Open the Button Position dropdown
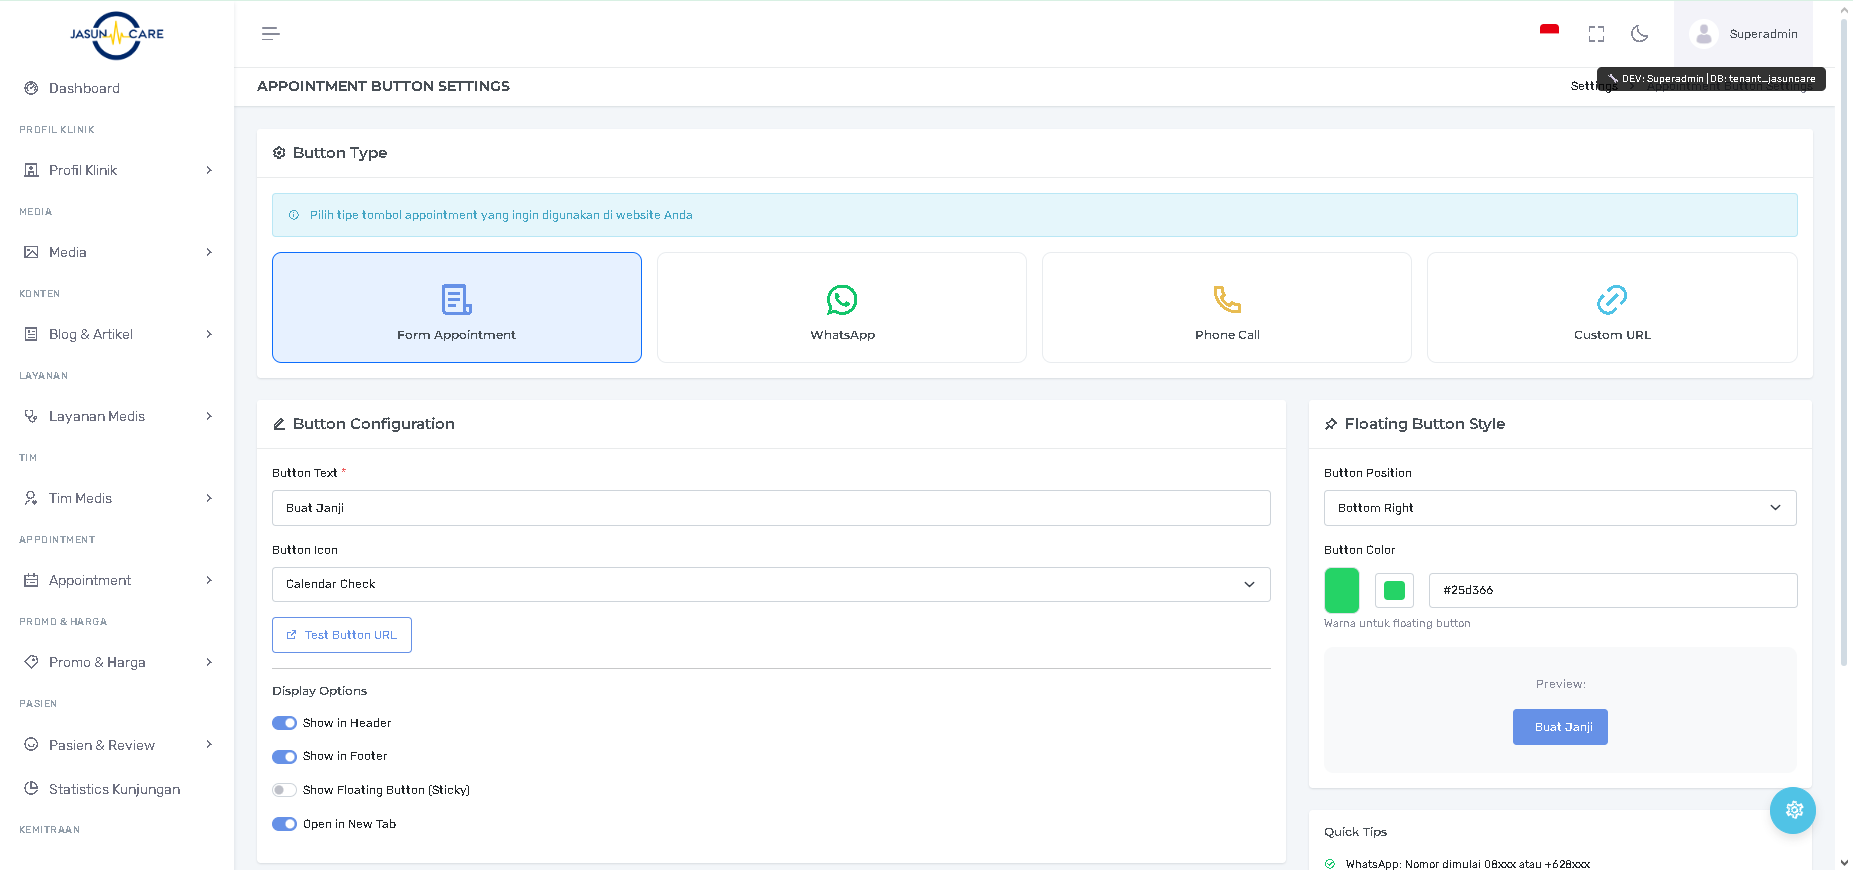 pos(1559,508)
